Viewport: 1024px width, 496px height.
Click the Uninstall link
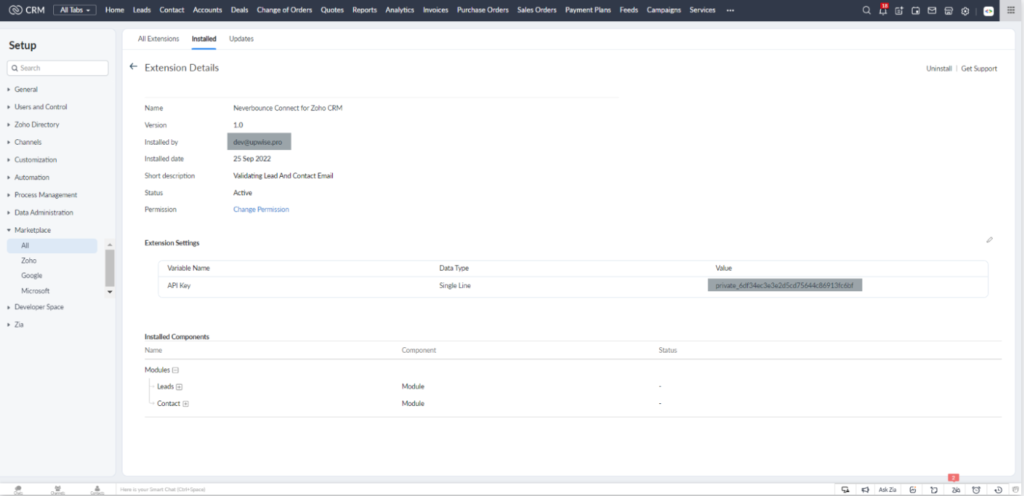click(939, 69)
